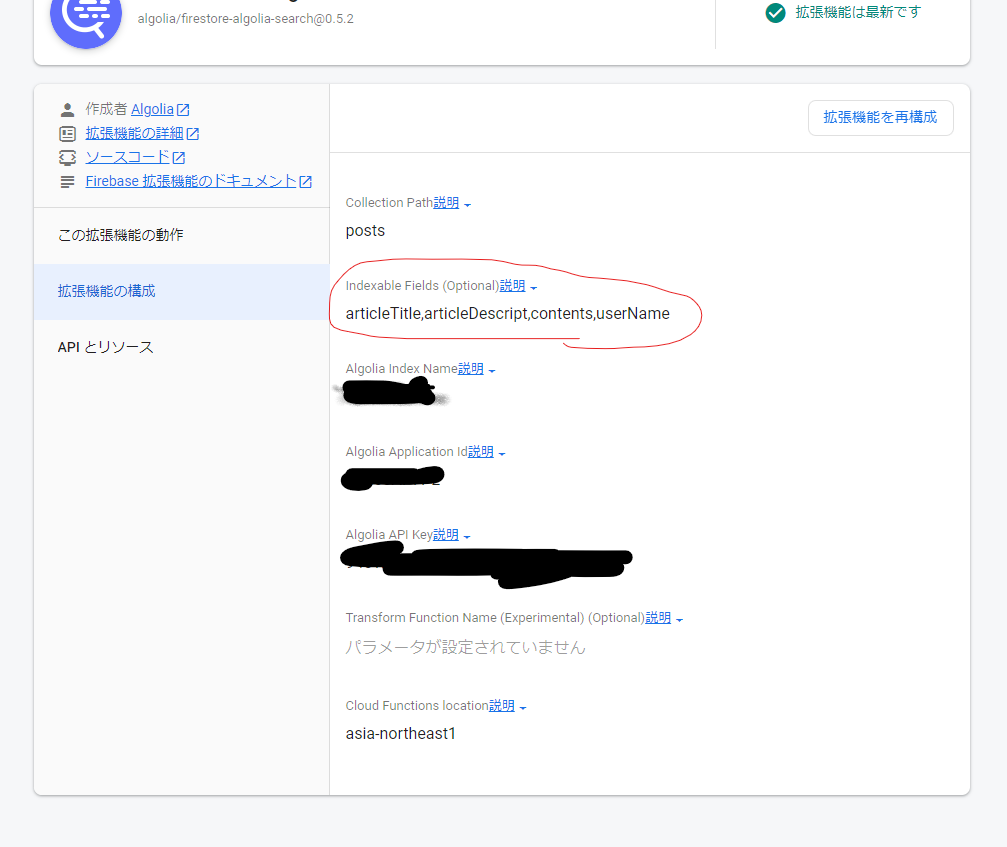This screenshot has width=1007, height=847.
Task: Click the external link icon beside Firebase ドキュメント
Action: point(306,181)
